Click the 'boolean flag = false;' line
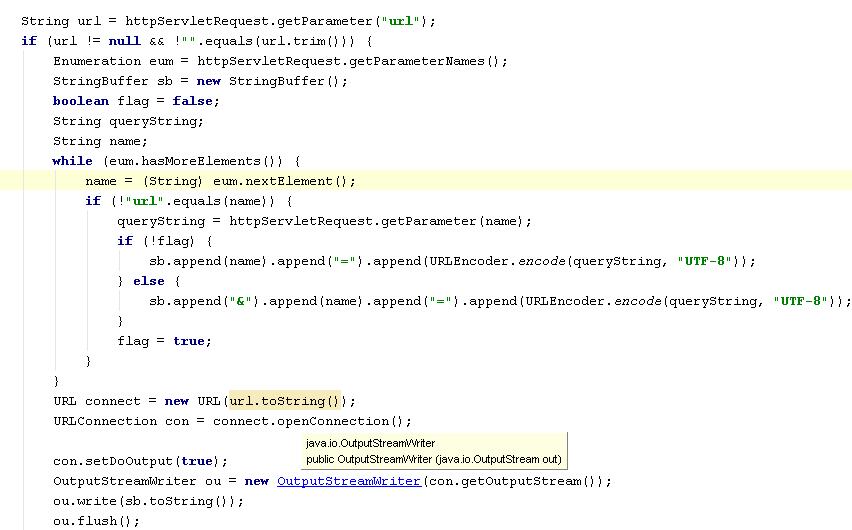 136,101
